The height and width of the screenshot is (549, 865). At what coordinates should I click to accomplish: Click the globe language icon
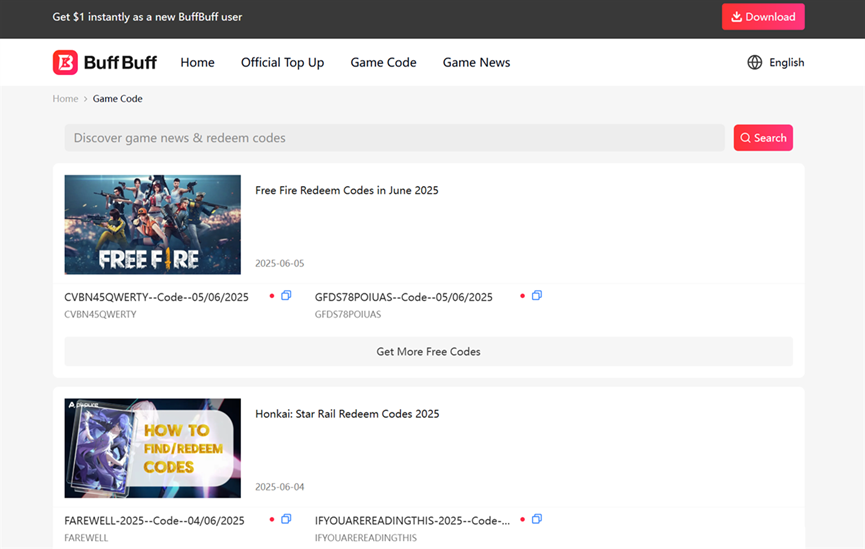(754, 62)
